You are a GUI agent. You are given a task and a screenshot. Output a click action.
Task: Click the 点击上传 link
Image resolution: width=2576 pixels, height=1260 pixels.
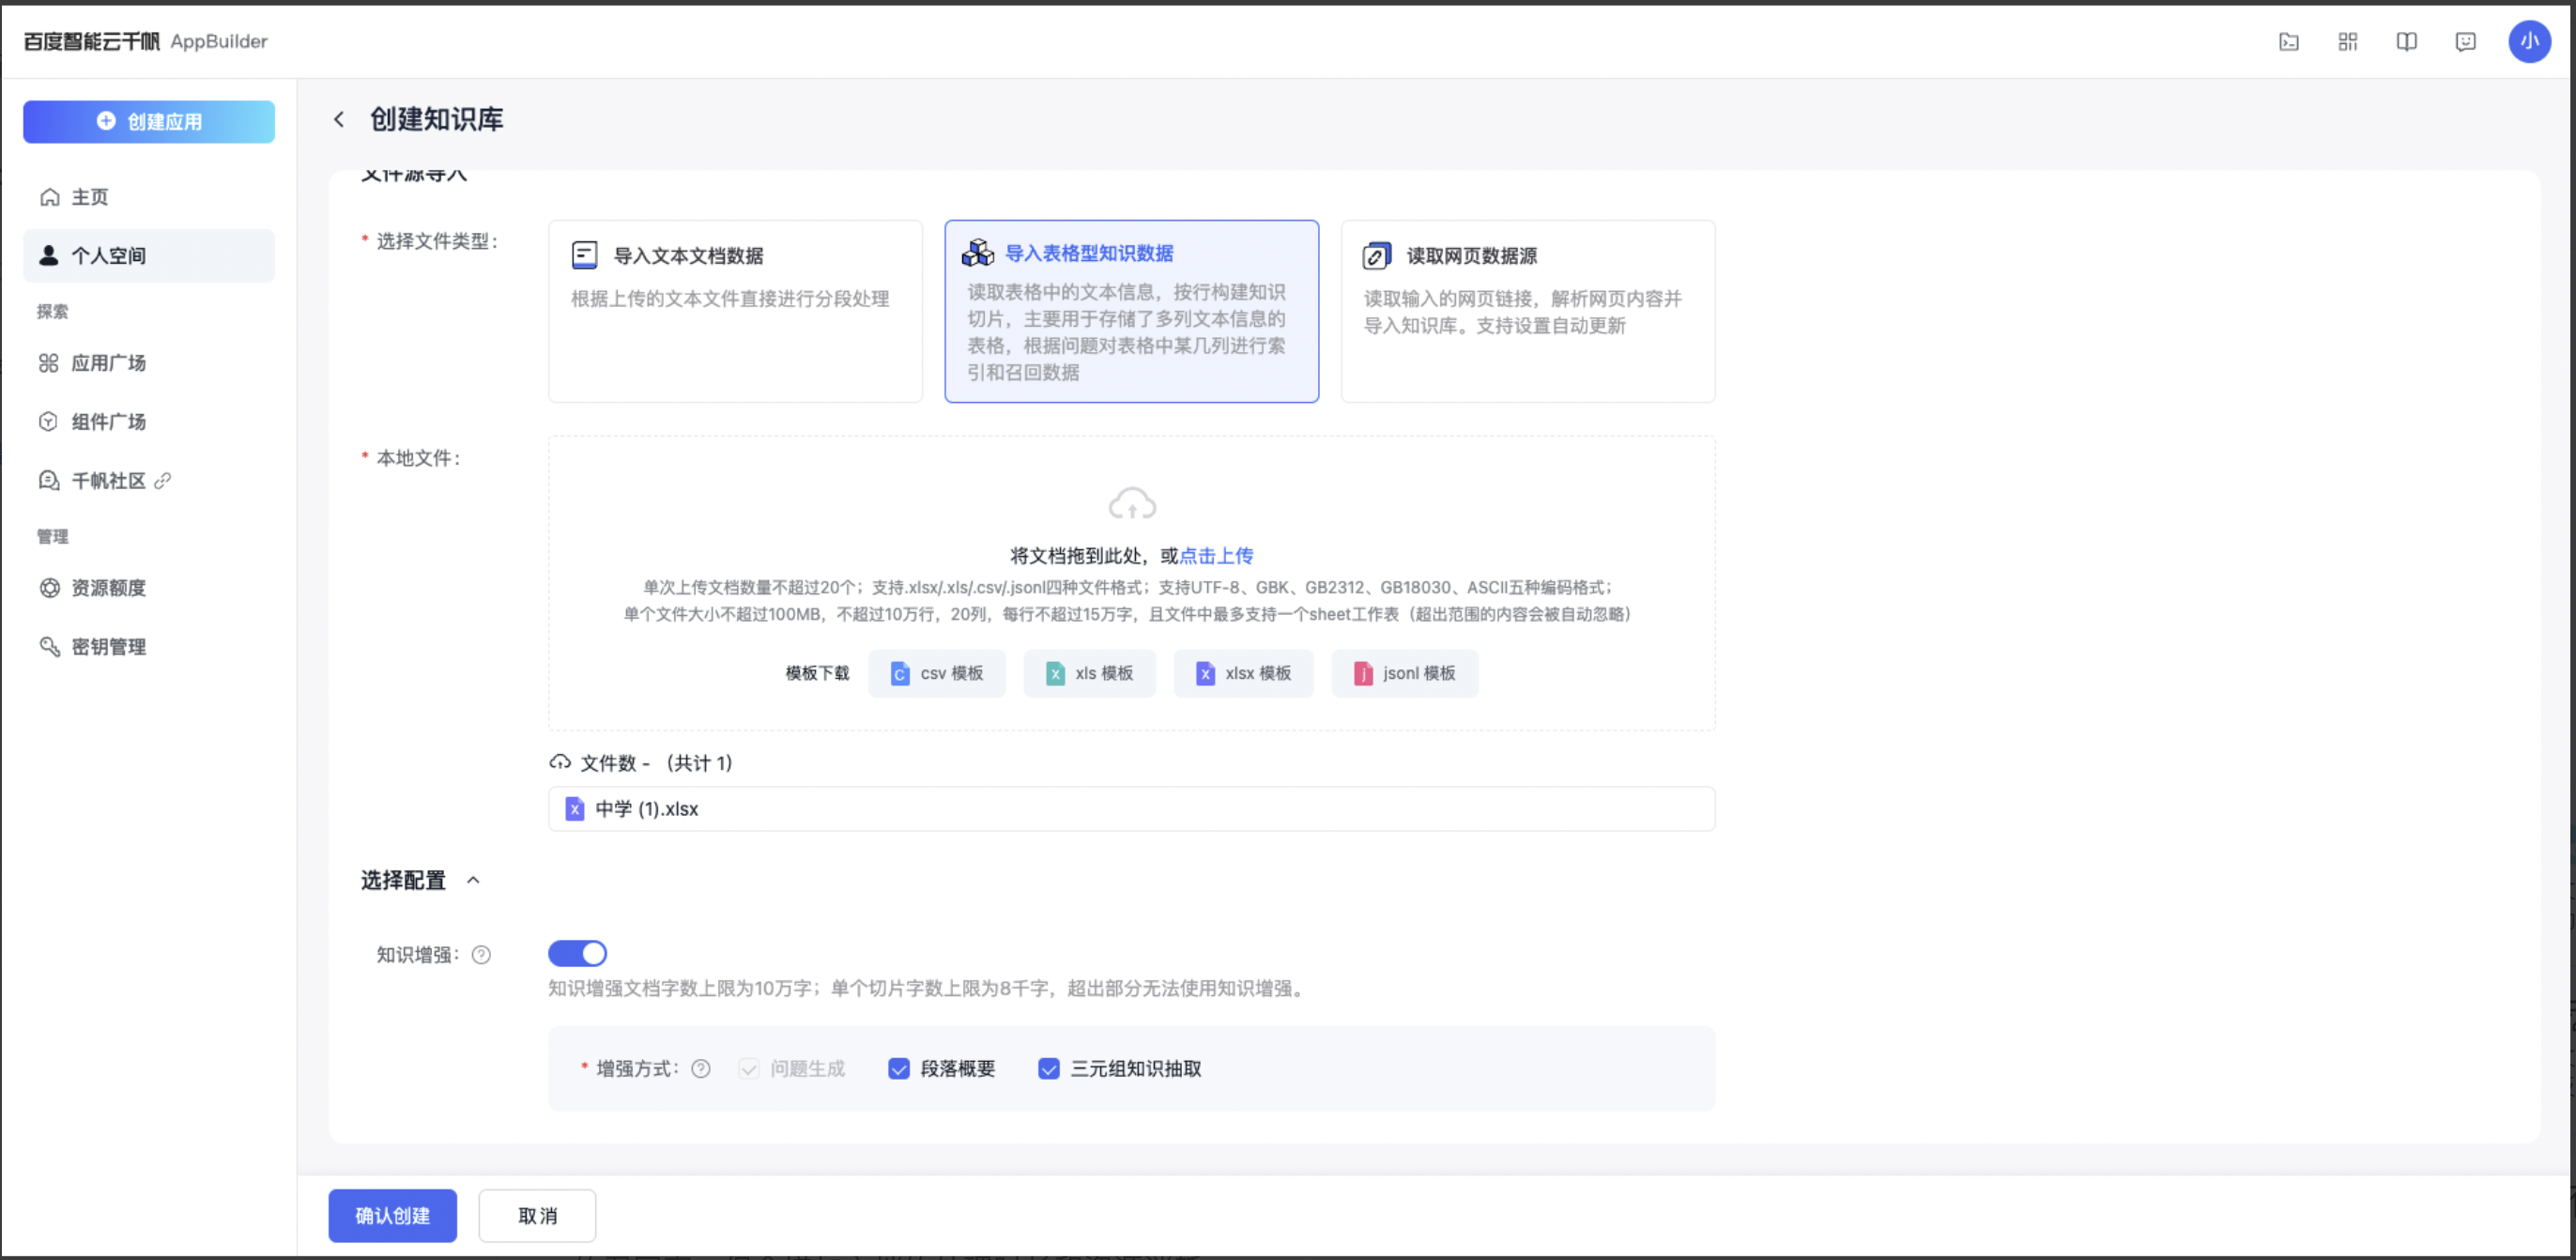coord(1216,556)
